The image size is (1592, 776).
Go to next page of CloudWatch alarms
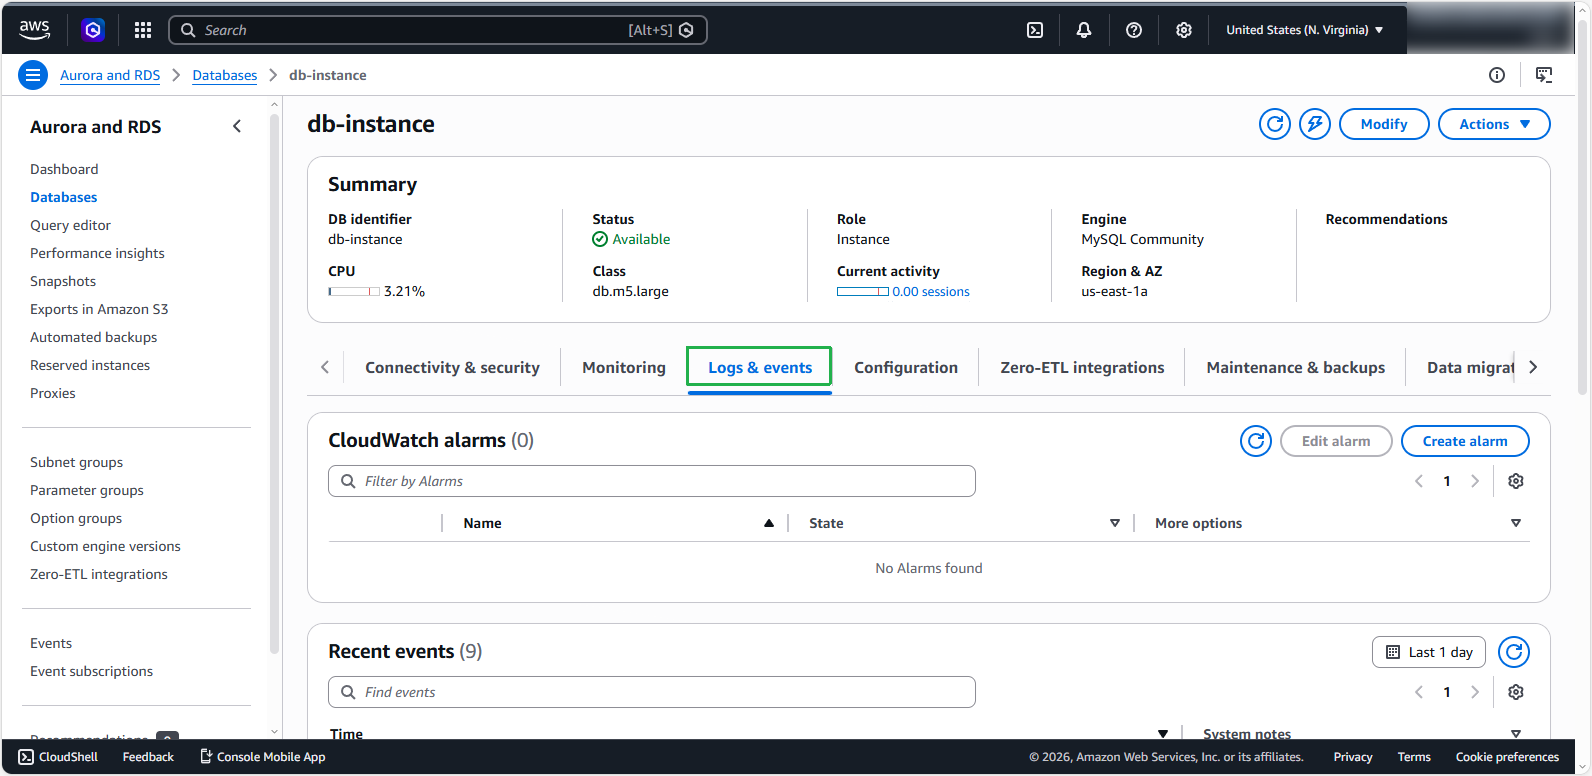1475,481
